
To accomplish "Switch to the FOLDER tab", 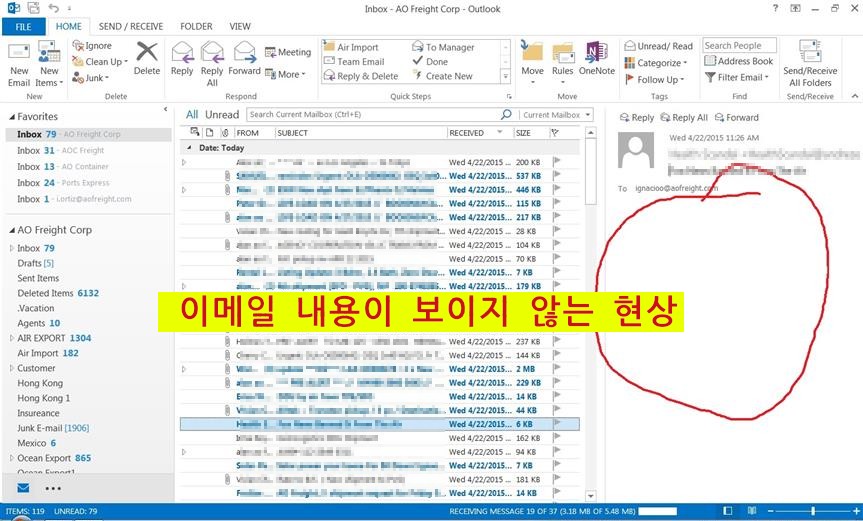I will click(196, 26).
